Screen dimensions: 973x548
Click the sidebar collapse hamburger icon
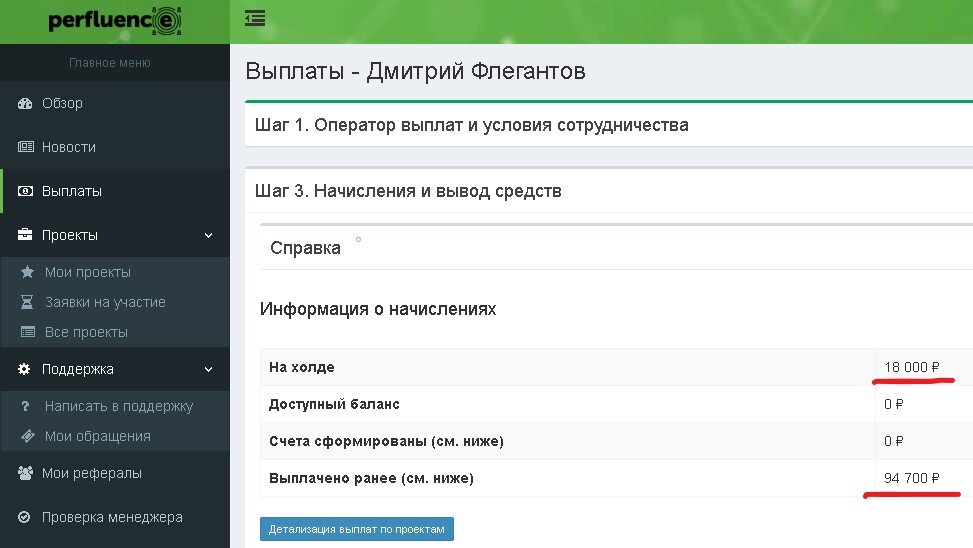click(x=255, y=19)
